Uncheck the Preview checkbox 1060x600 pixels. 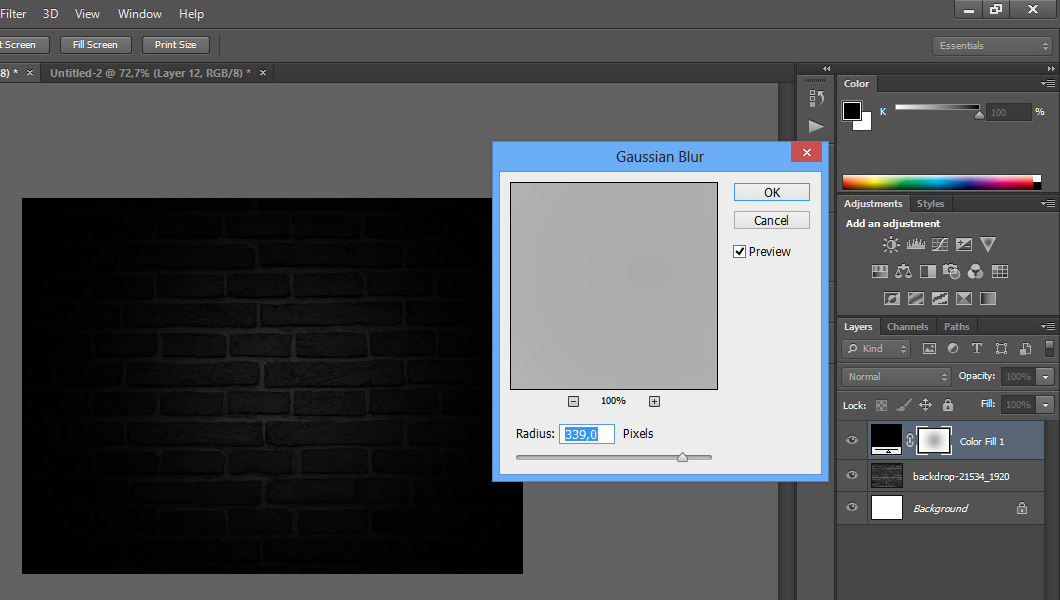pyautogui.click(x=740, y=252)
